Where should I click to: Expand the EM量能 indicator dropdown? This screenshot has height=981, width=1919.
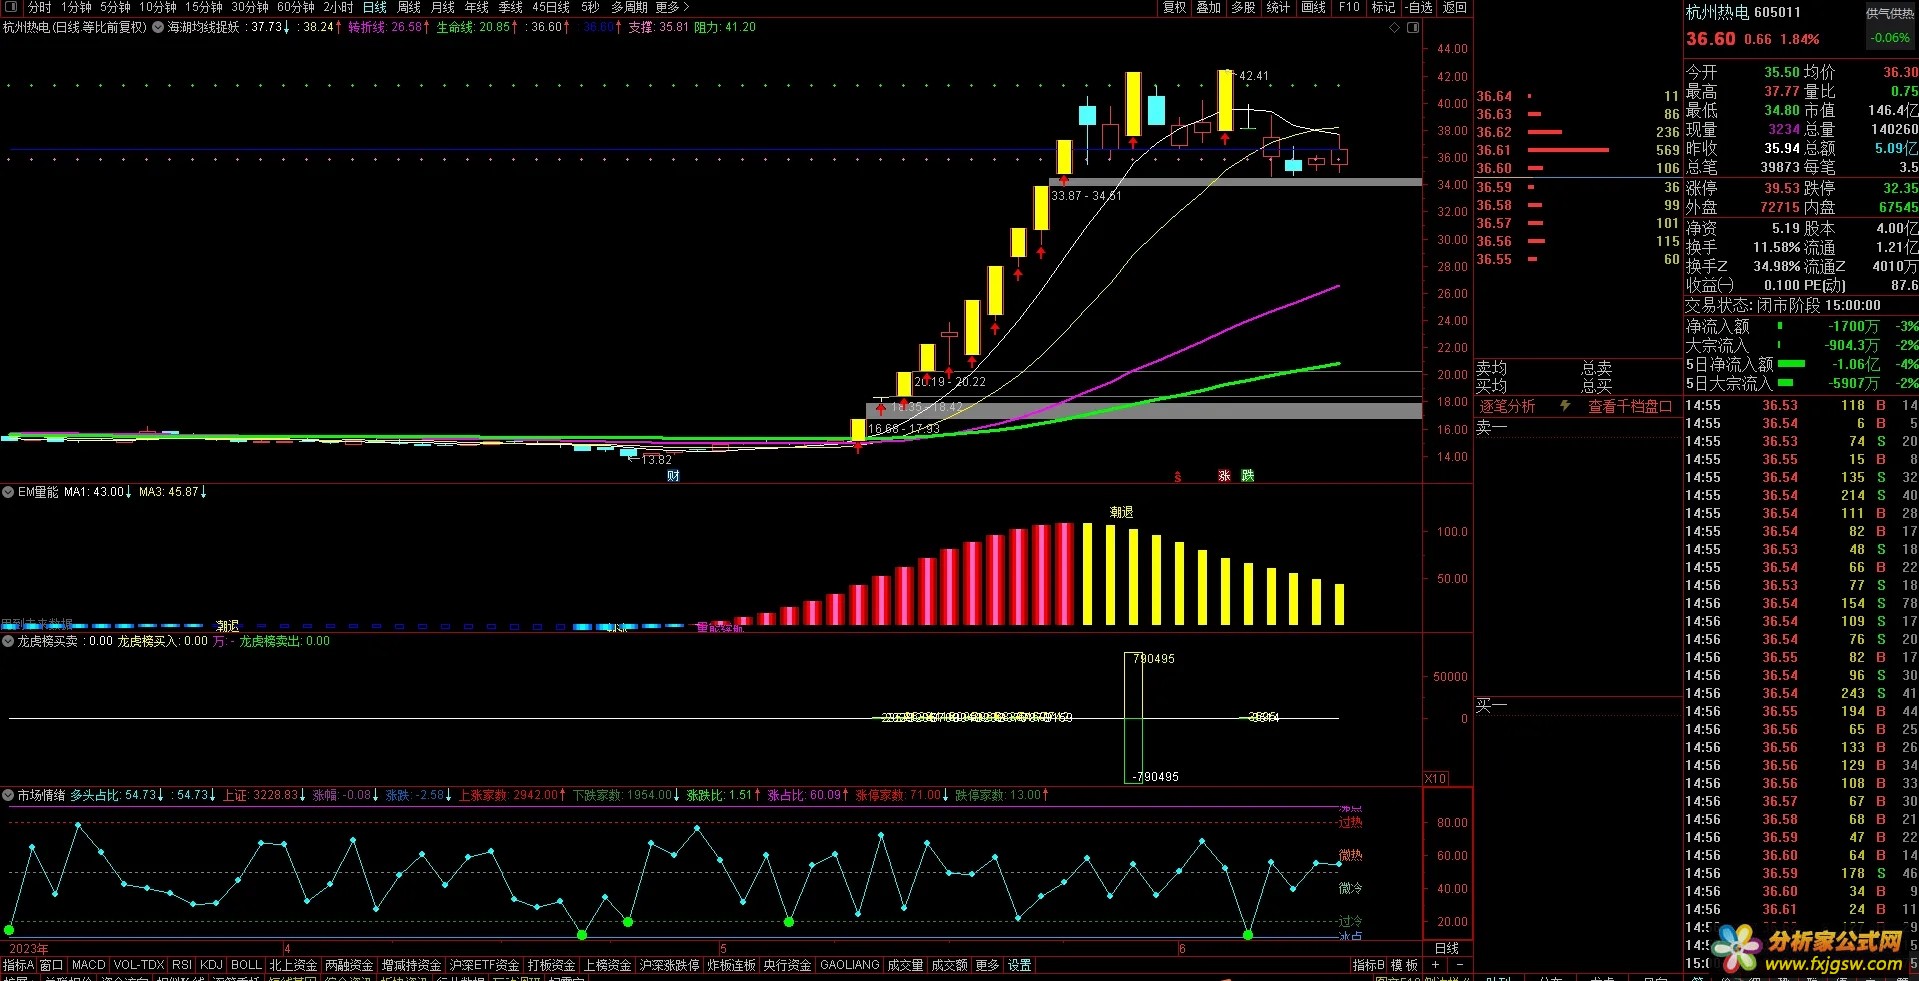[x=8, y=492]
